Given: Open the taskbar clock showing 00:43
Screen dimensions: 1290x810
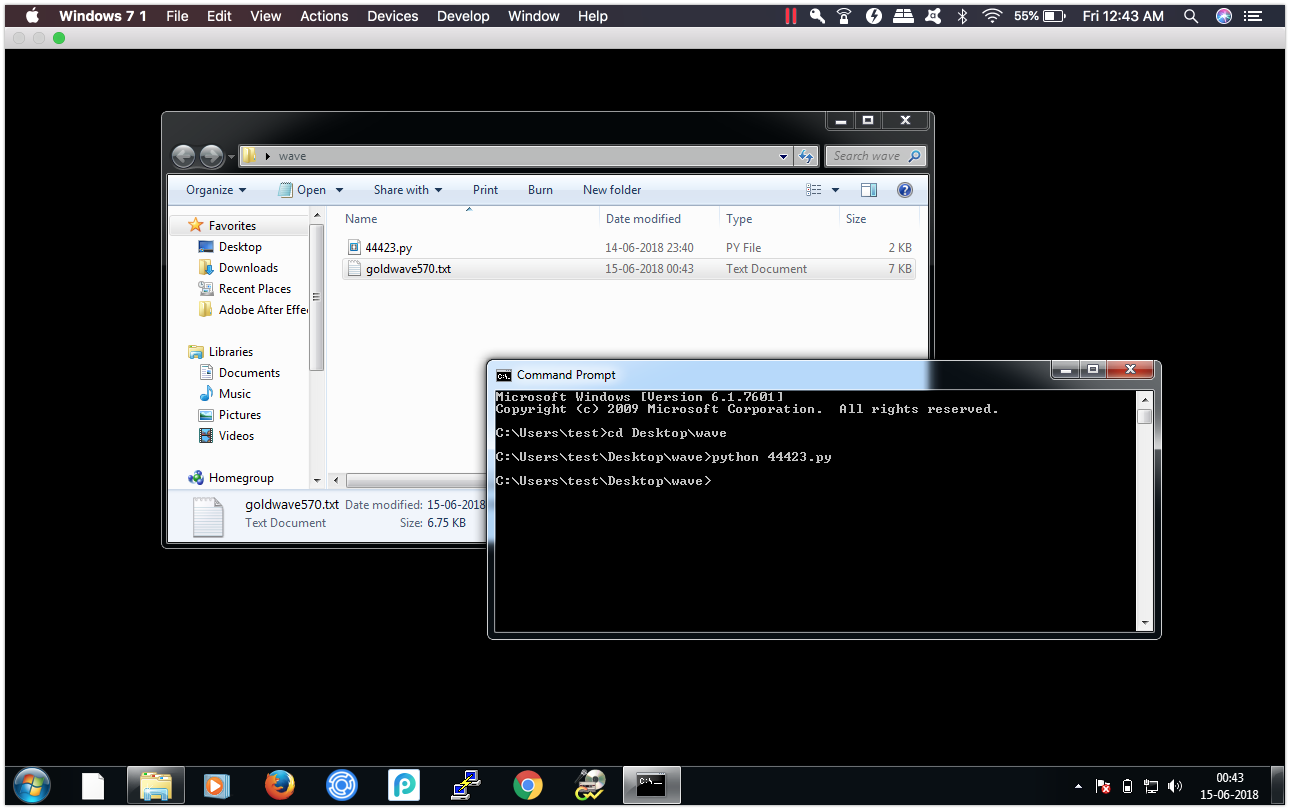Looking at the screenshot, I should tap(1230, 785).
